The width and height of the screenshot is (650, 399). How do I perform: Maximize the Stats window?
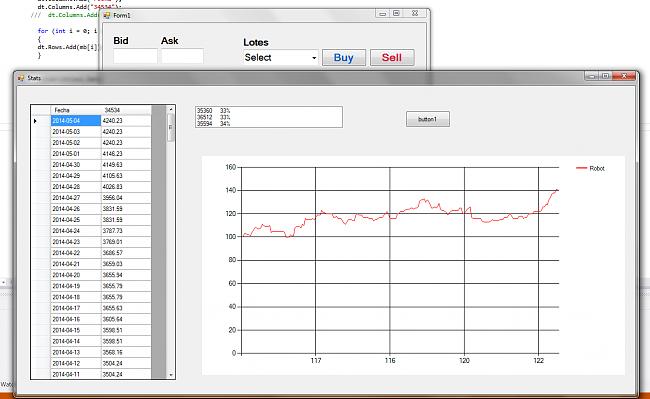[x=605, y=76]
